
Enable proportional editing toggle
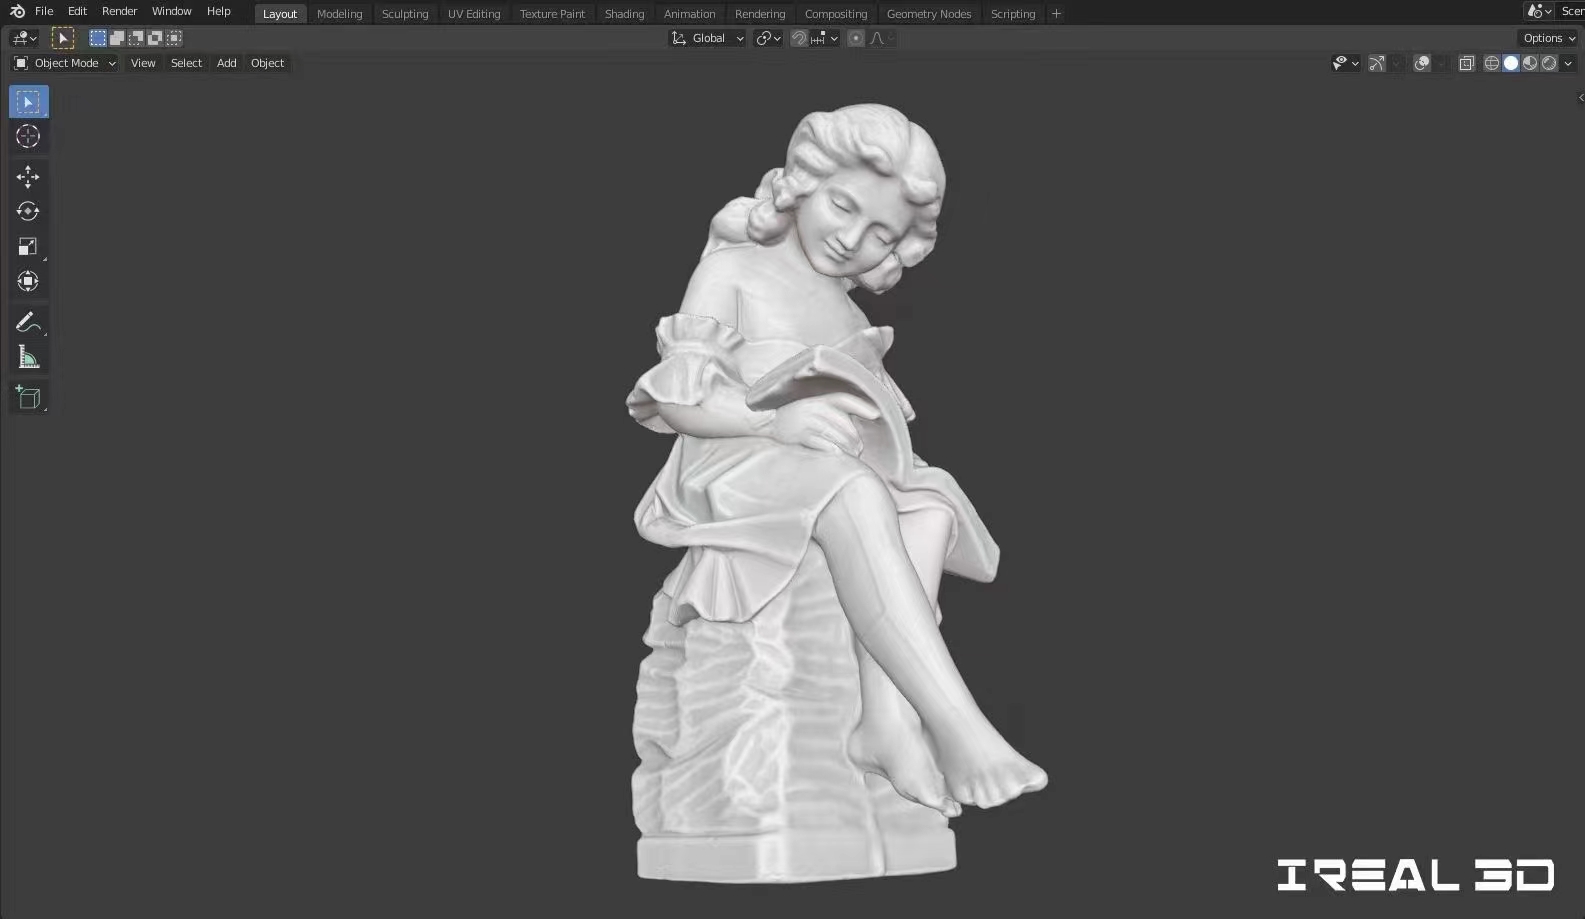coord(856,38)
